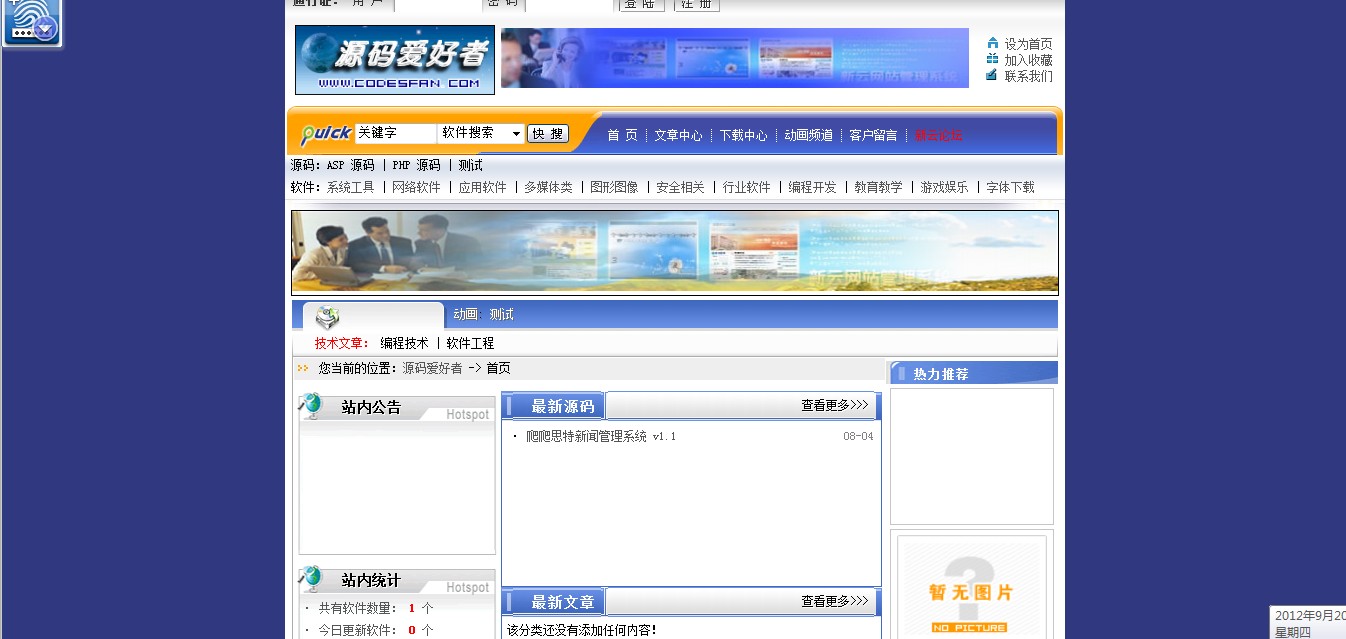
Task: Click the 暂无图片 placeholder image
Action: [972, 587]
